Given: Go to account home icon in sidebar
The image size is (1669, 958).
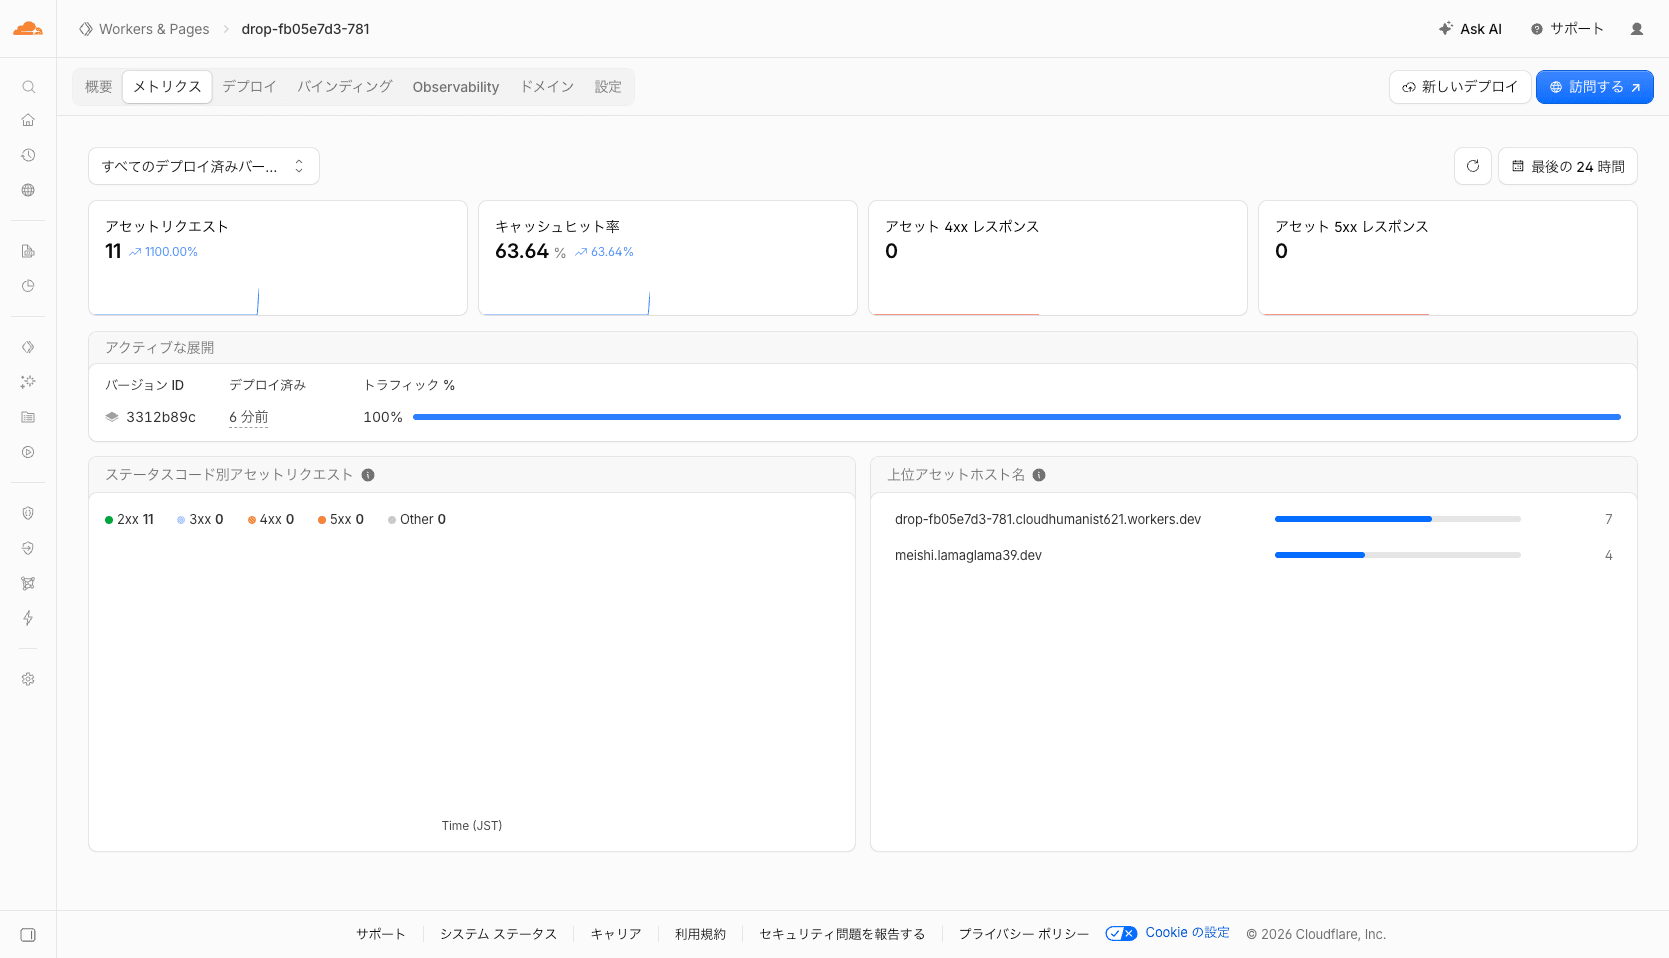Looking at the screenshot, I should [28, 120].
